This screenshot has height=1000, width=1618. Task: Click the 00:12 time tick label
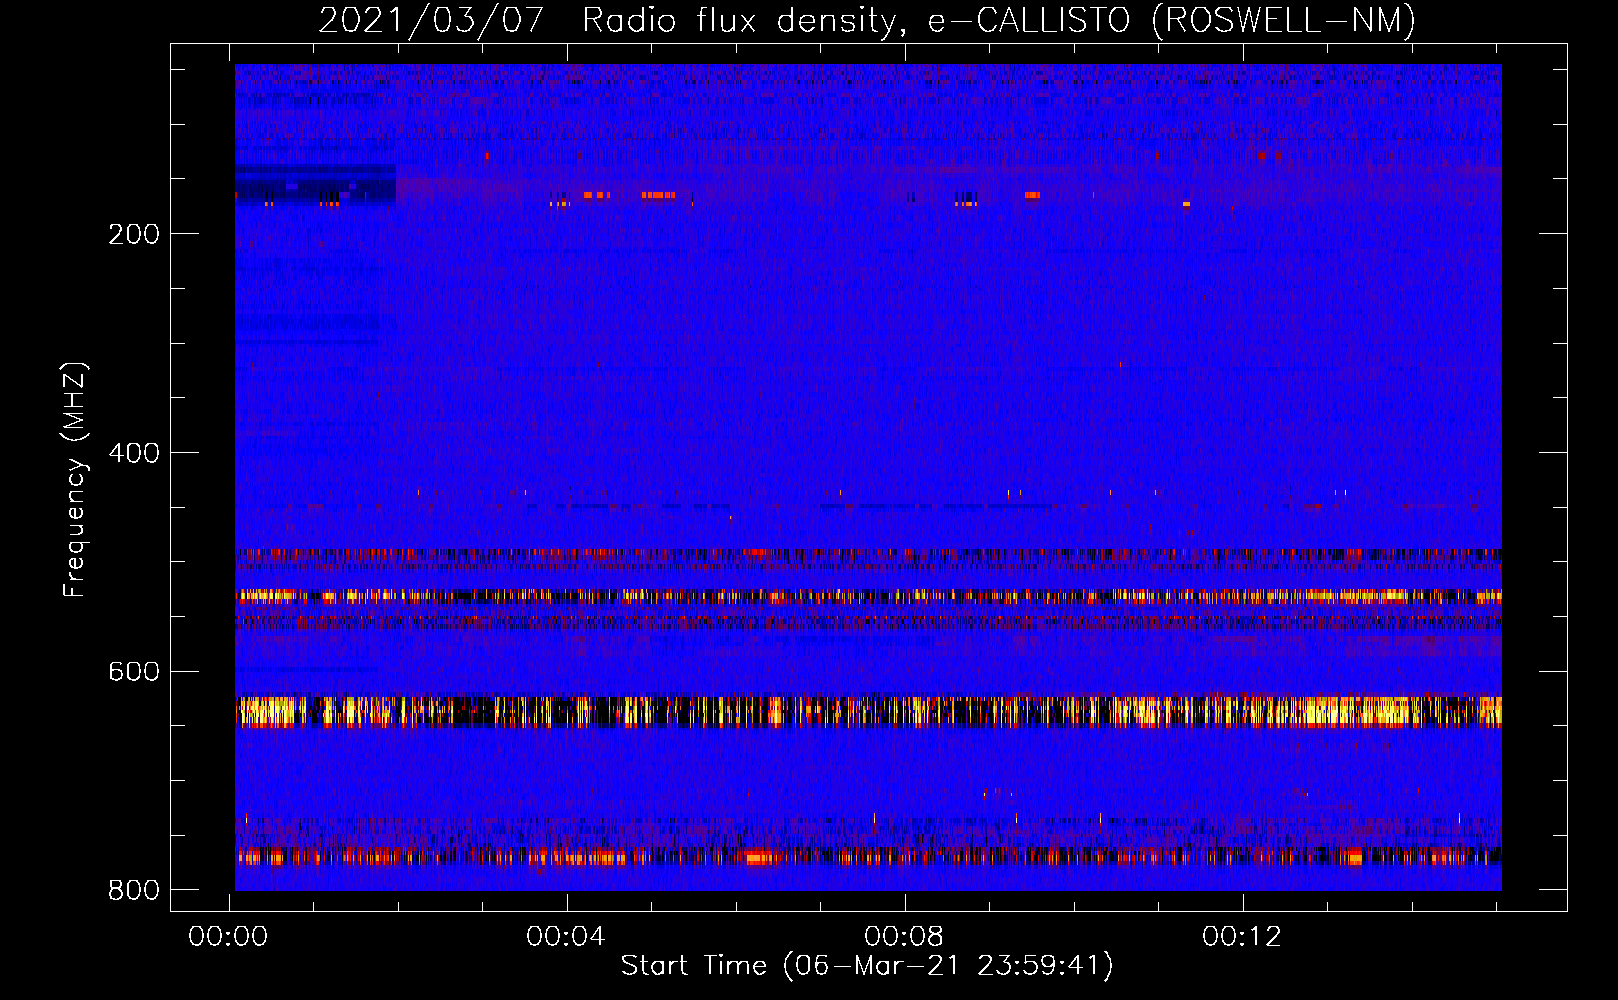(x=1242, y=937)
